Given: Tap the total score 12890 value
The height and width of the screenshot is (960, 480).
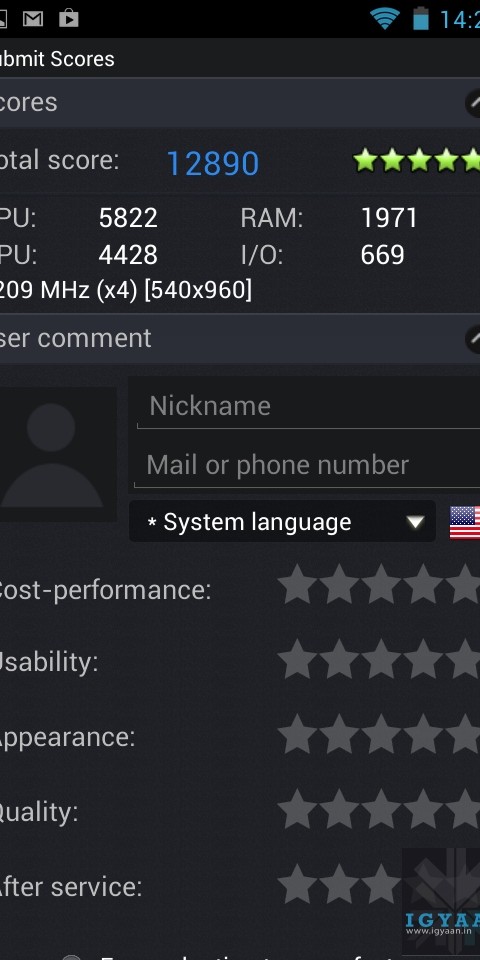Looking at the screenshot, I should (x=212, y=163).
